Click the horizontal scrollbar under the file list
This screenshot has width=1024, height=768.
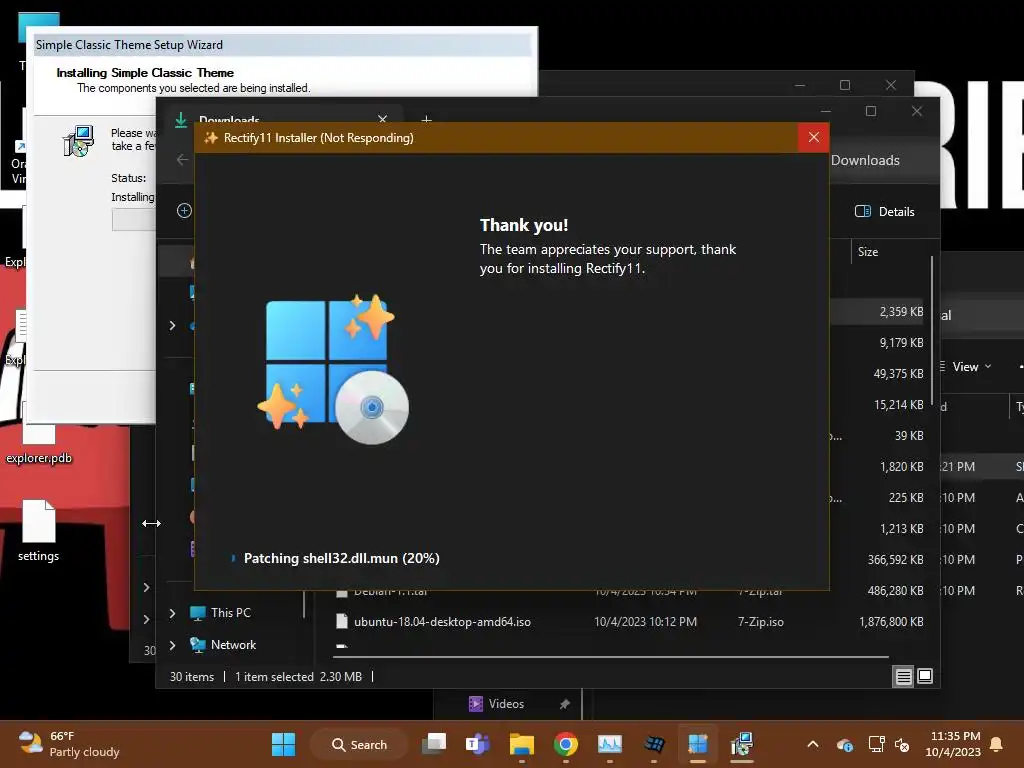611,656
